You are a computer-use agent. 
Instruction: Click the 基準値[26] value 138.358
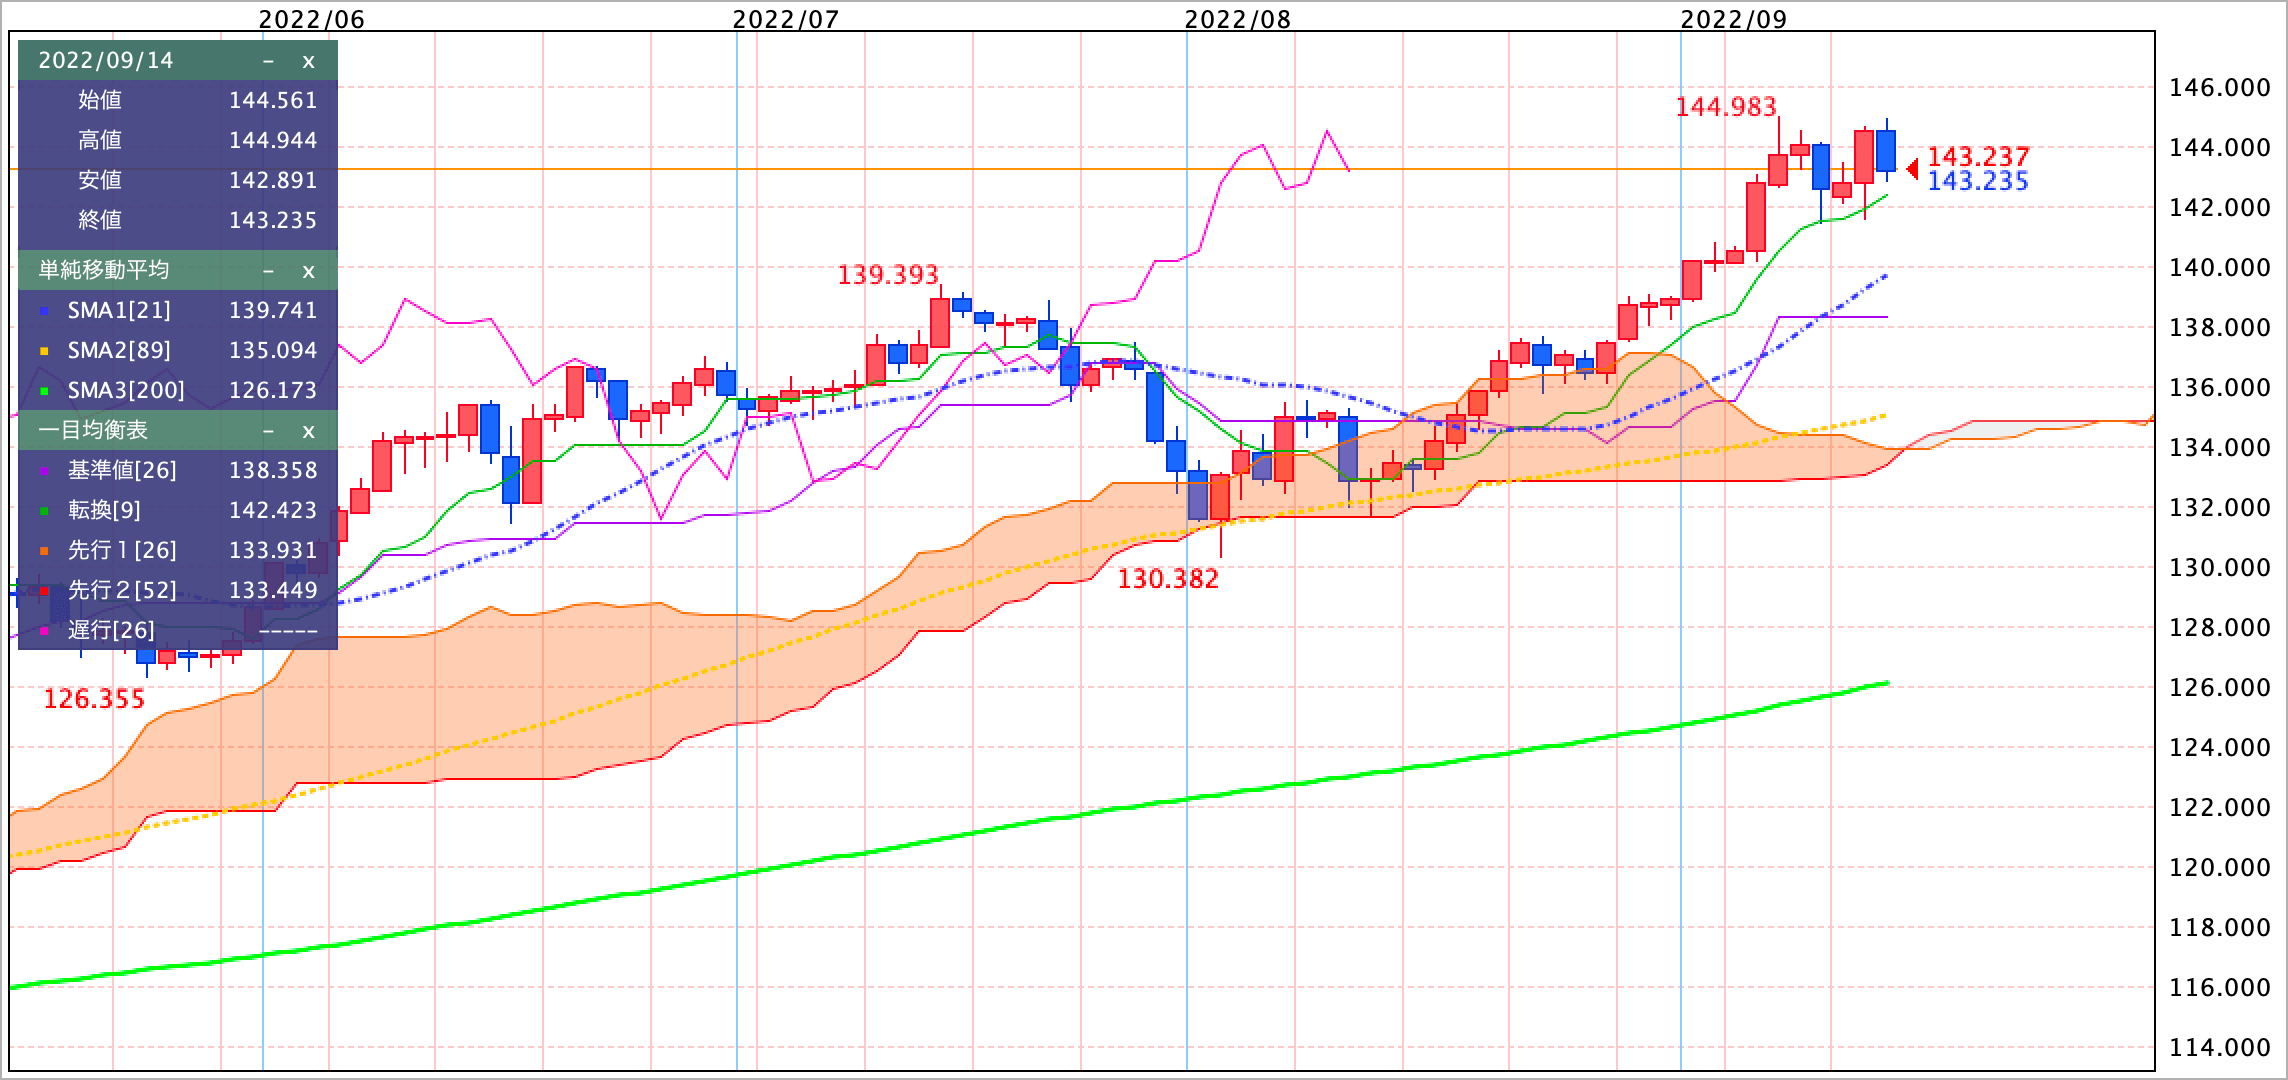pyautogui.click(x=273, y=470)
